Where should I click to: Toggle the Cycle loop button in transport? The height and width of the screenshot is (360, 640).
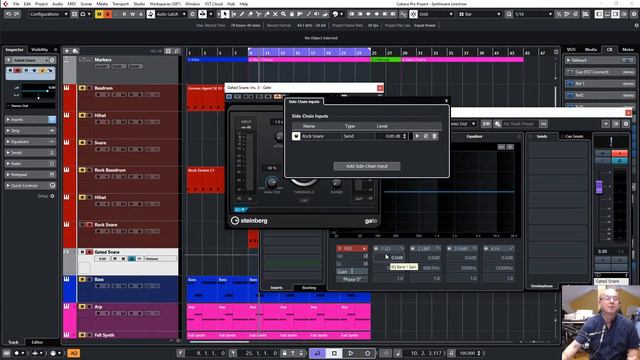[x=317, y=353]
